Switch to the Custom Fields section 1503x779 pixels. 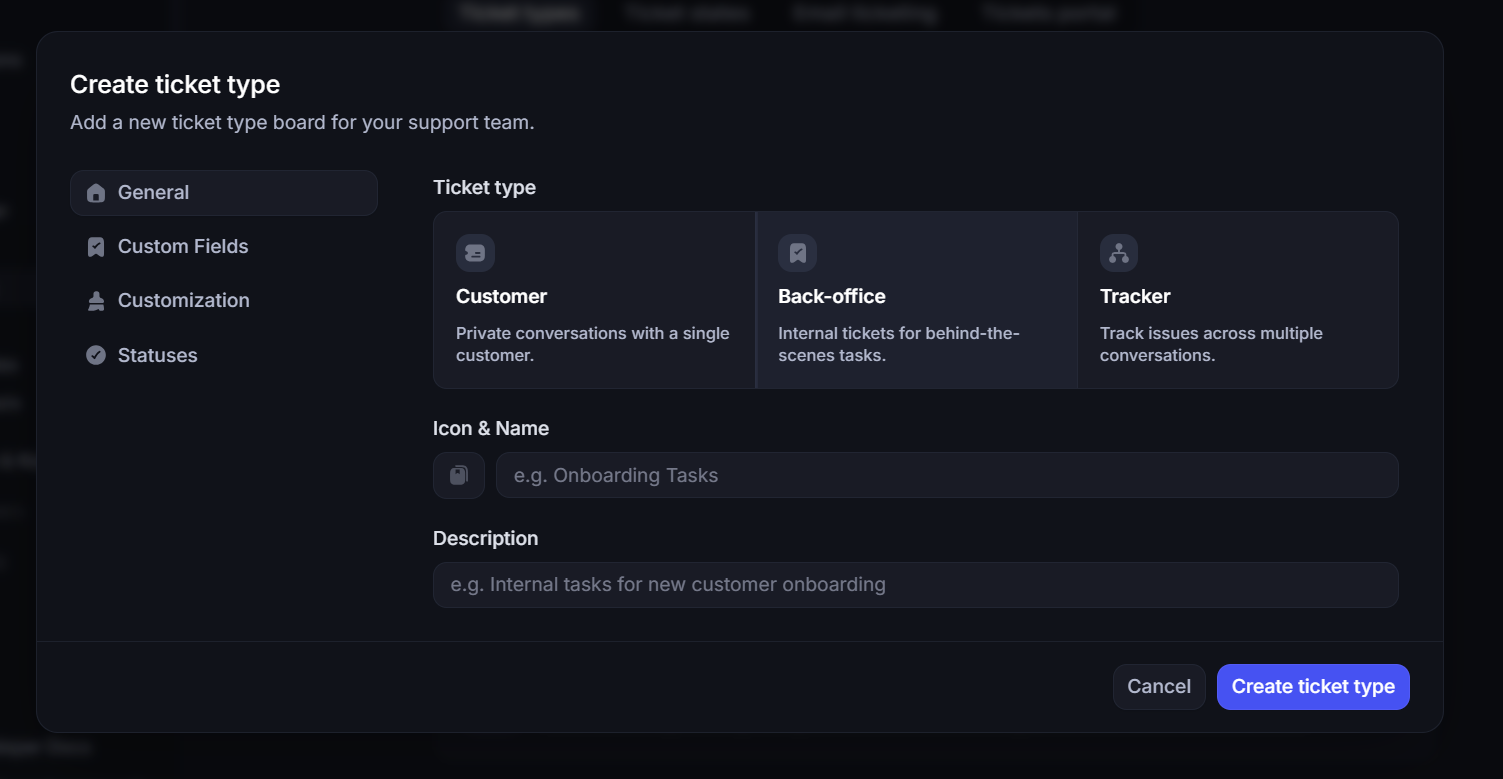(183, 246)
